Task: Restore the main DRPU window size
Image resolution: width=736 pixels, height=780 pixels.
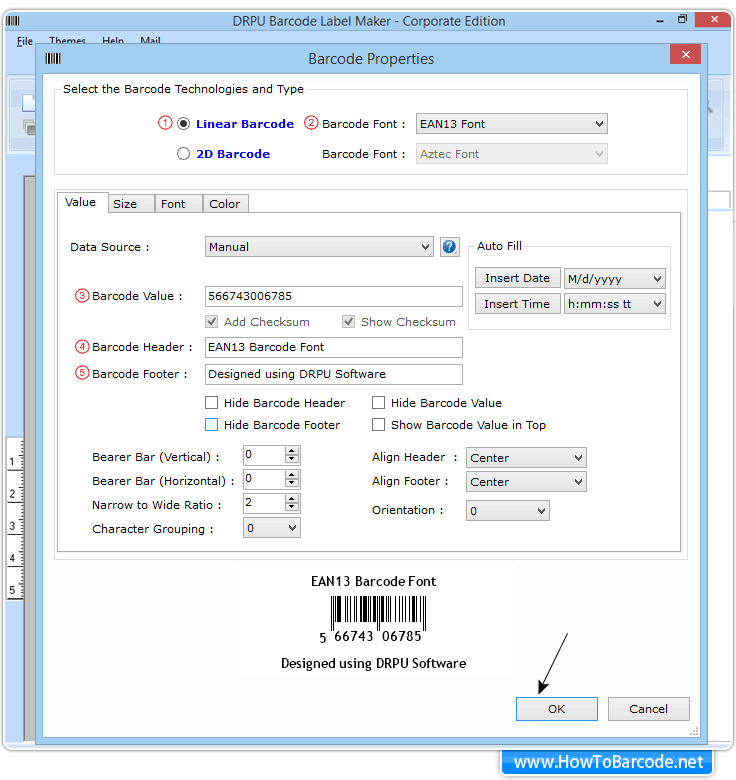Action: [682, 19]
